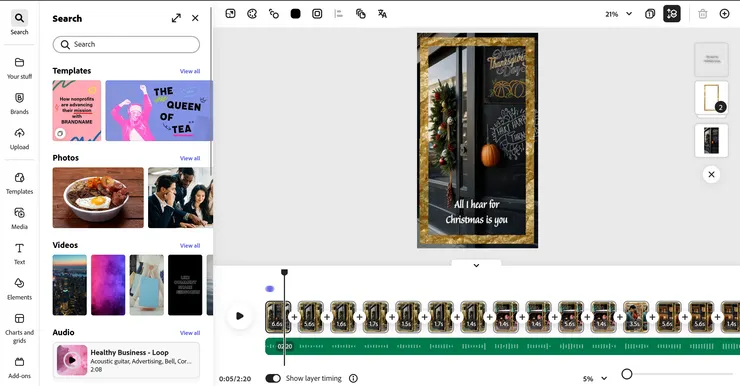The width and height of the screenshot is (740, 386).
Task: Select the gold frame layer thumbnail
Action: (x=711, y=98)
